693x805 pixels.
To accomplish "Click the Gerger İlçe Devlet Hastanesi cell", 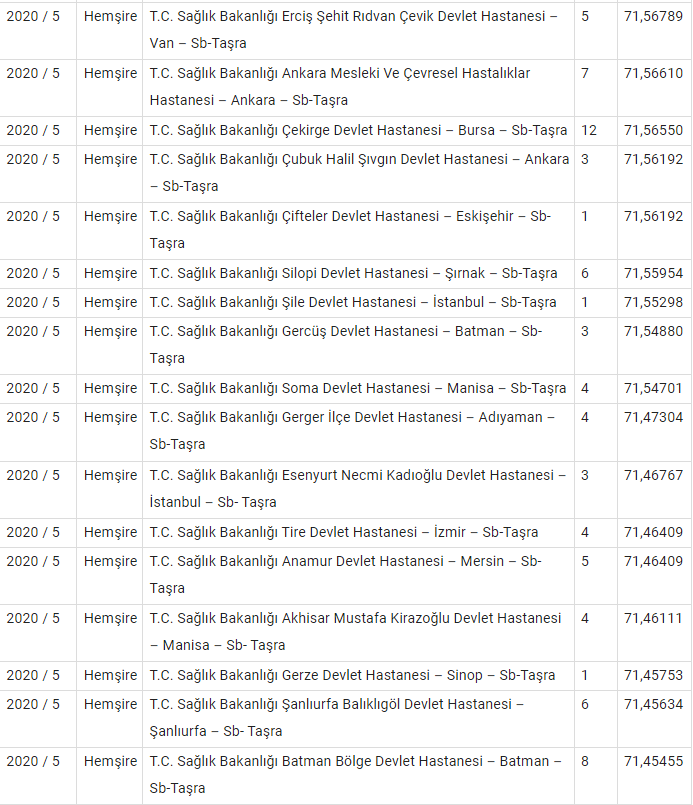I will click(x=358, y=431).
